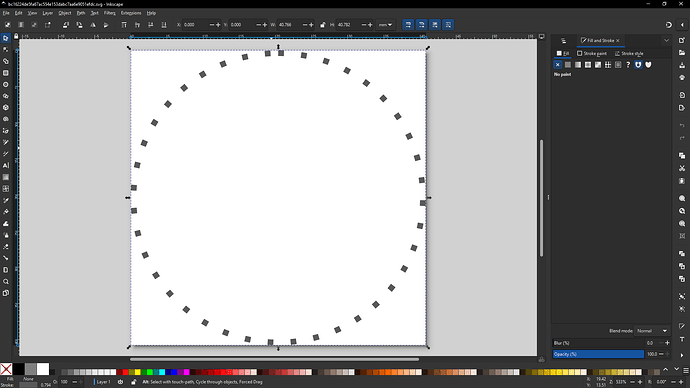Close the Fill and Stroke tab
Viewport: 690px width, 388px height.
click(x=618, y=40)
